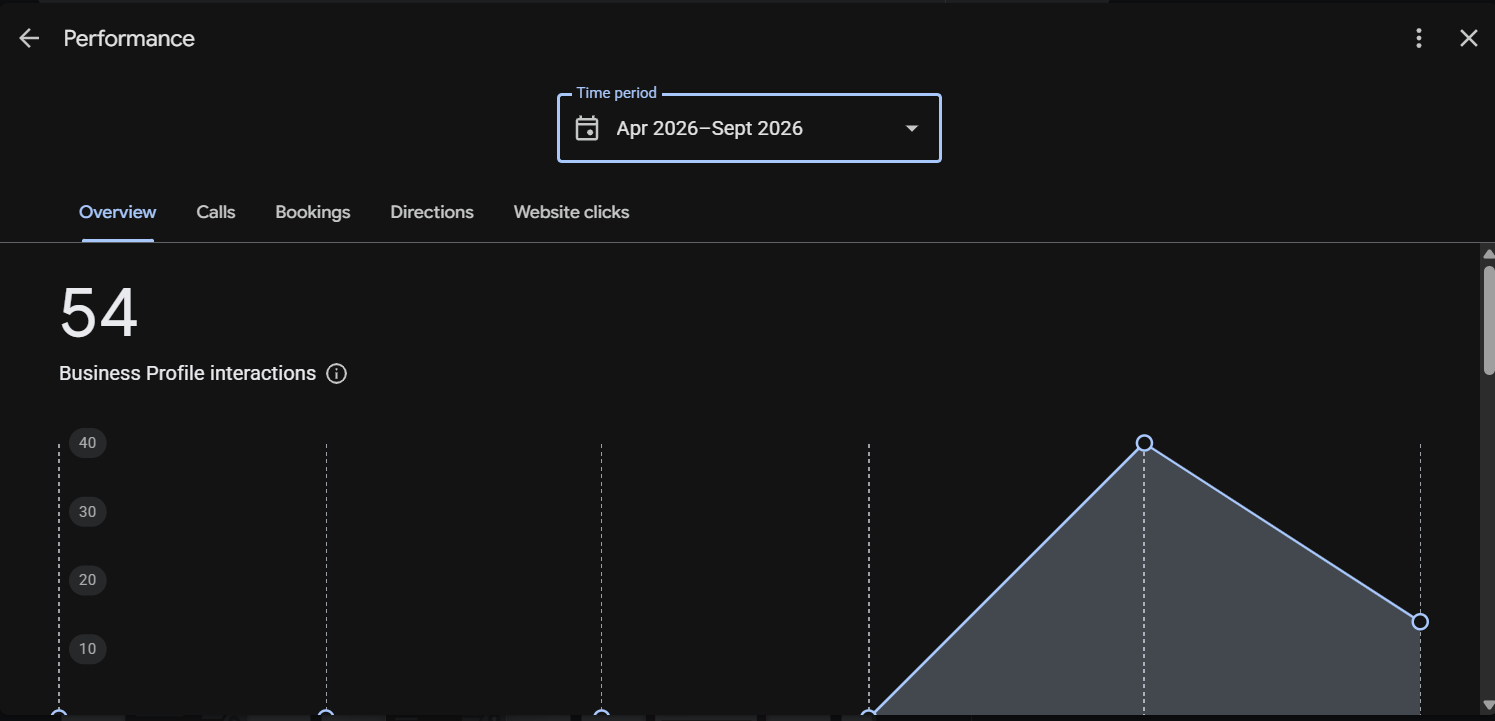Select the Overview tab

coord(118,212)
